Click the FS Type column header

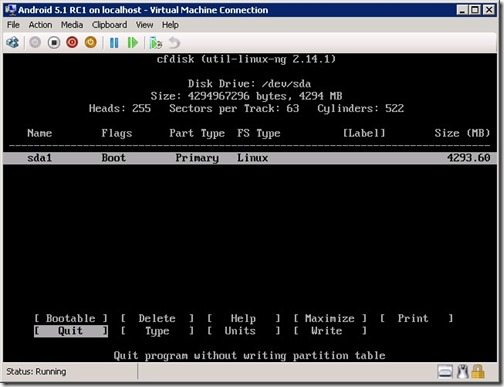pyautogui.click(x=259, y=134)
